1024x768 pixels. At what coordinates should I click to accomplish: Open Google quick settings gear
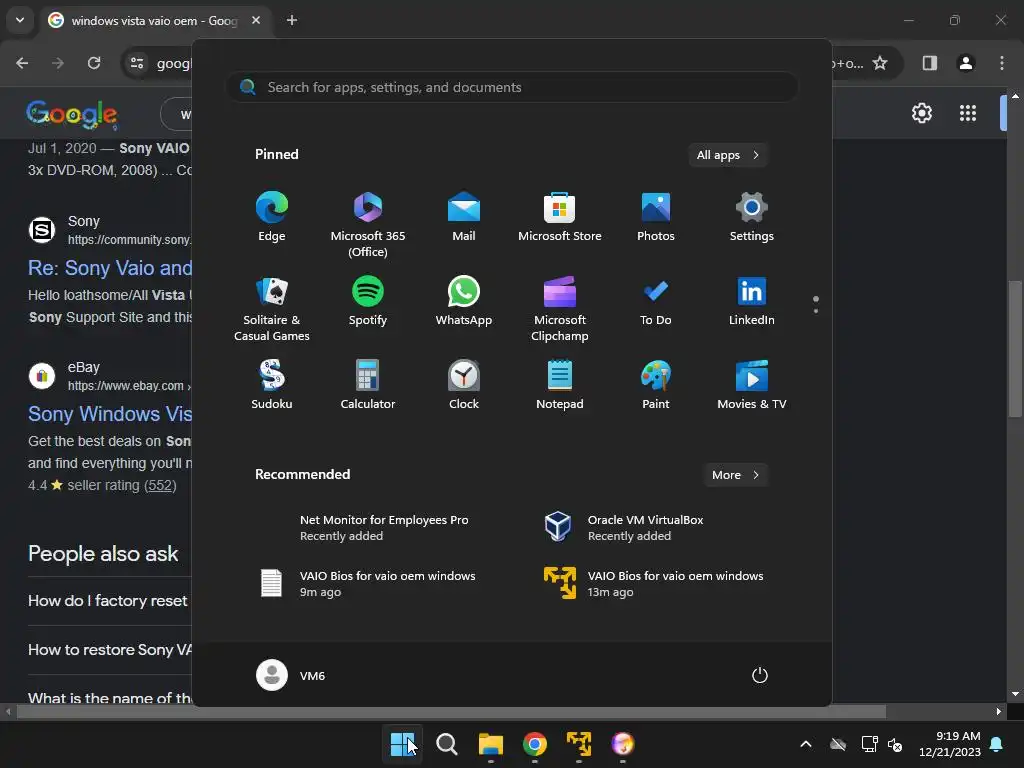click(x=922, y=113)
